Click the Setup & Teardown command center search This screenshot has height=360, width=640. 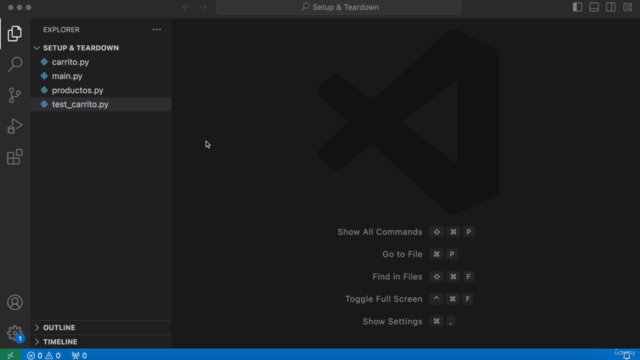(339, 7)
